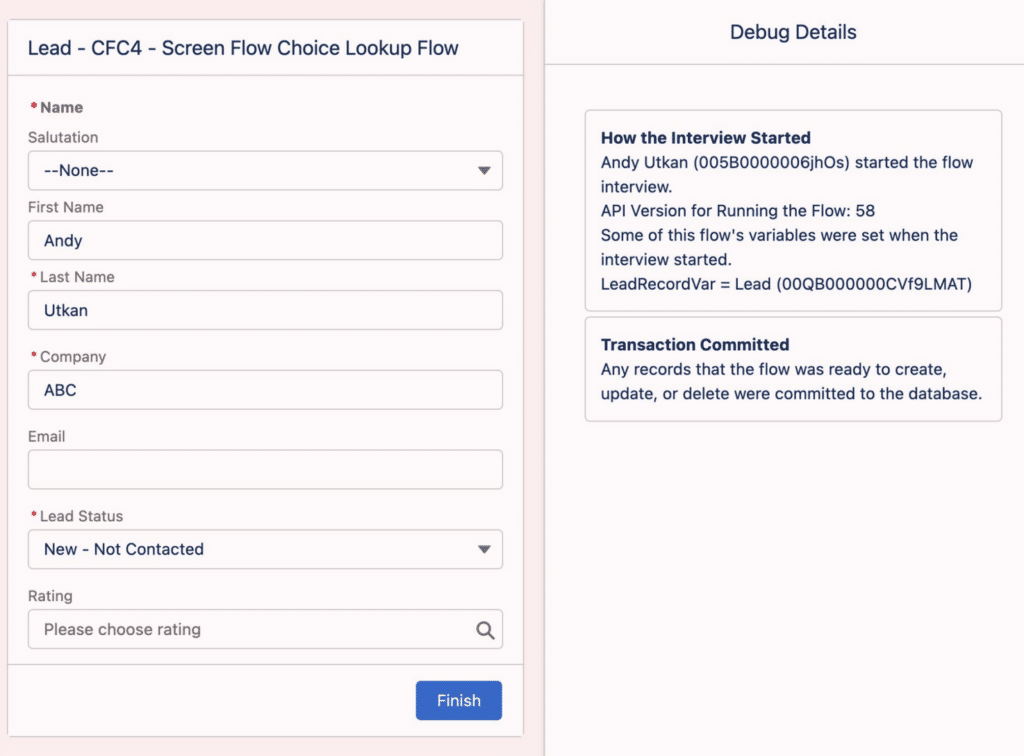The height and width of the screenshot is (756, 1024).
Task: Click the Finish button
Action: click(x=458, y=701)
